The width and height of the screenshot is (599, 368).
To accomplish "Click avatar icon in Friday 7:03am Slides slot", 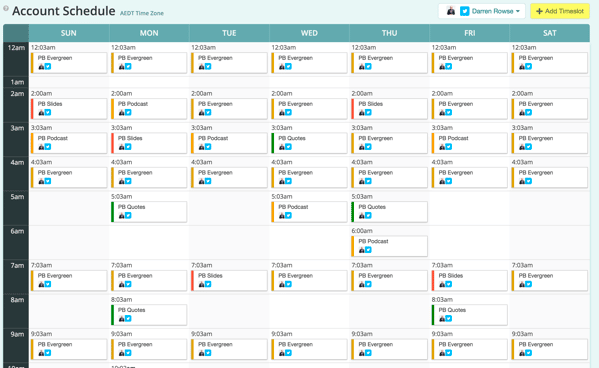I will point(442,284).
